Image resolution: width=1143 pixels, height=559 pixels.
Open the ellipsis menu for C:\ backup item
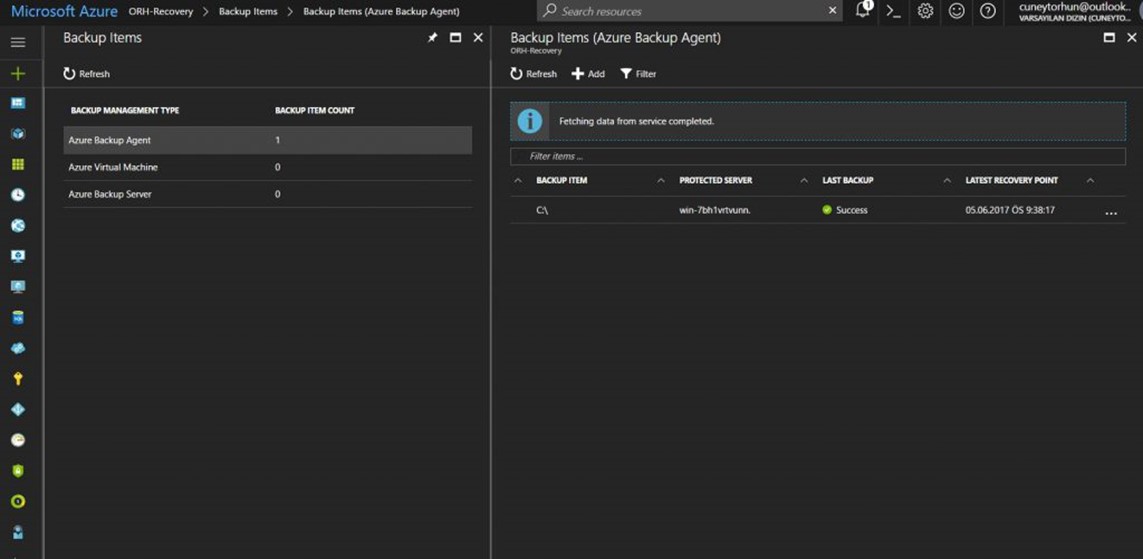pyautogui.click(x=1111, y=212)
